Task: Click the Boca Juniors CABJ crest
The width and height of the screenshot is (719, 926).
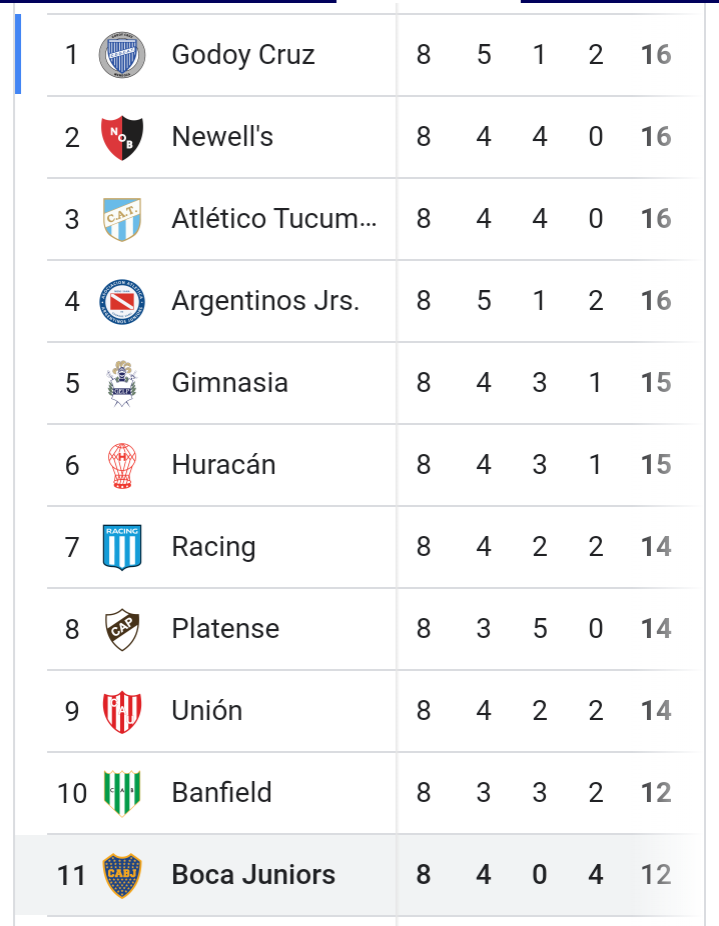Action: (x=122, y=875)
